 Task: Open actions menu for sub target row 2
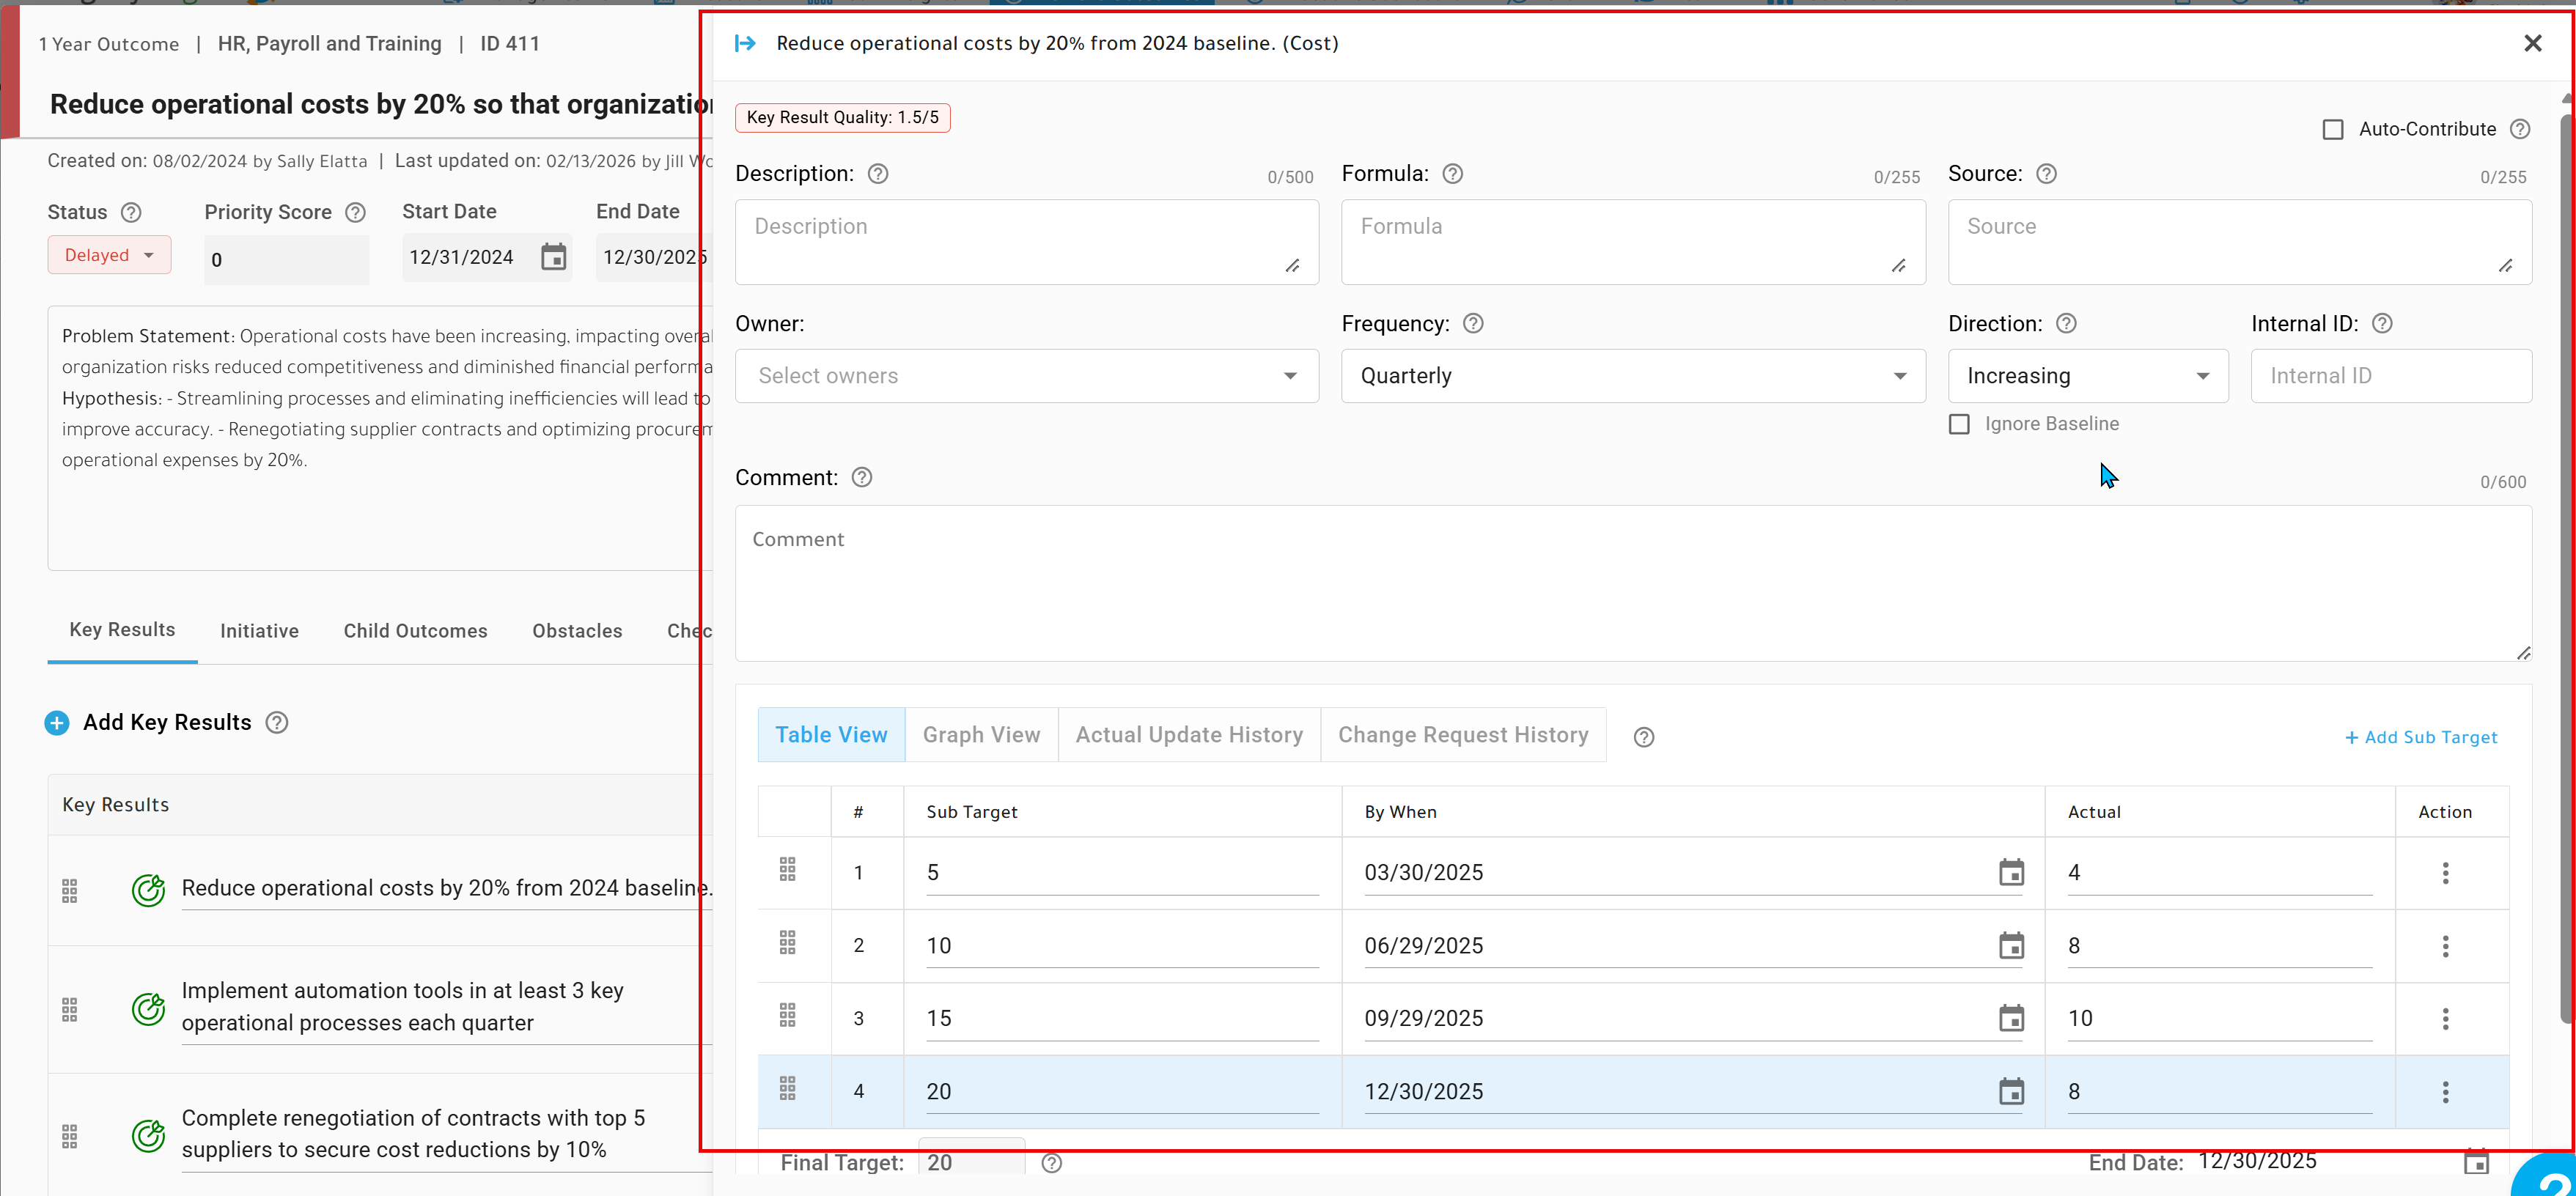(x=2445, y=946)
